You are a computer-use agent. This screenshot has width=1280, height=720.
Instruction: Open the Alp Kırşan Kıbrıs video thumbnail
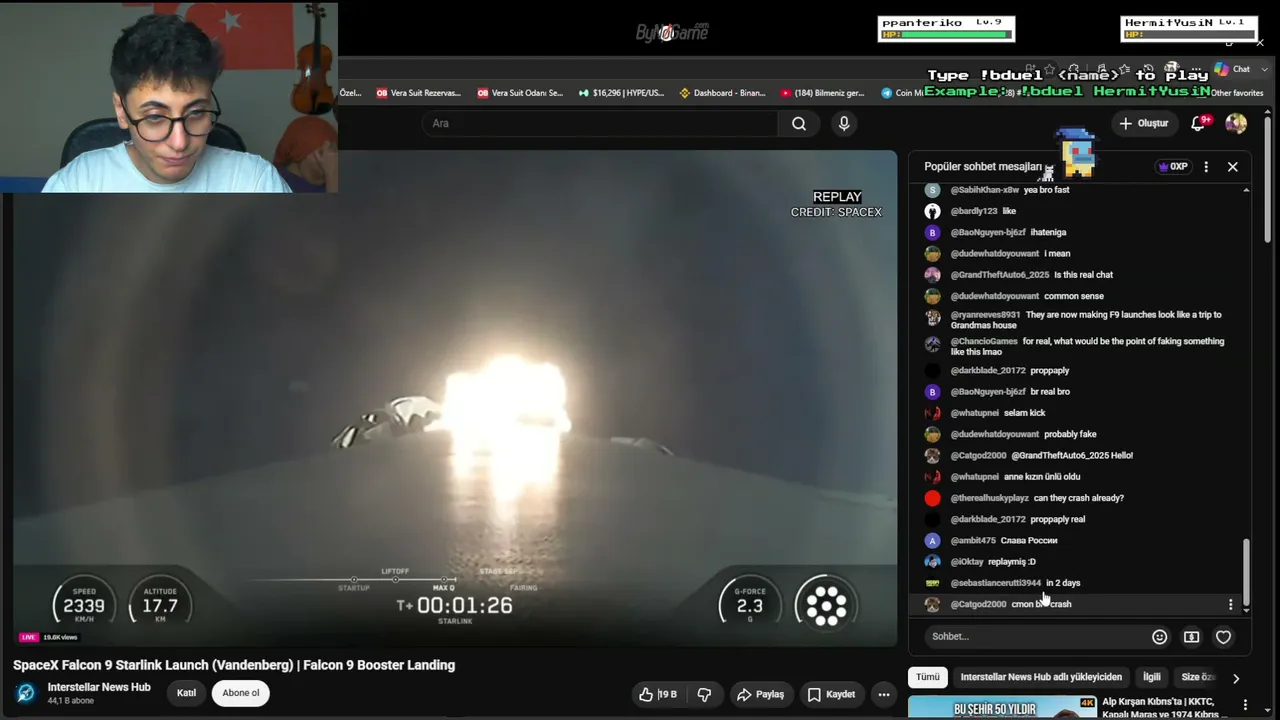pyautogui.click(x=1002, y=707)
